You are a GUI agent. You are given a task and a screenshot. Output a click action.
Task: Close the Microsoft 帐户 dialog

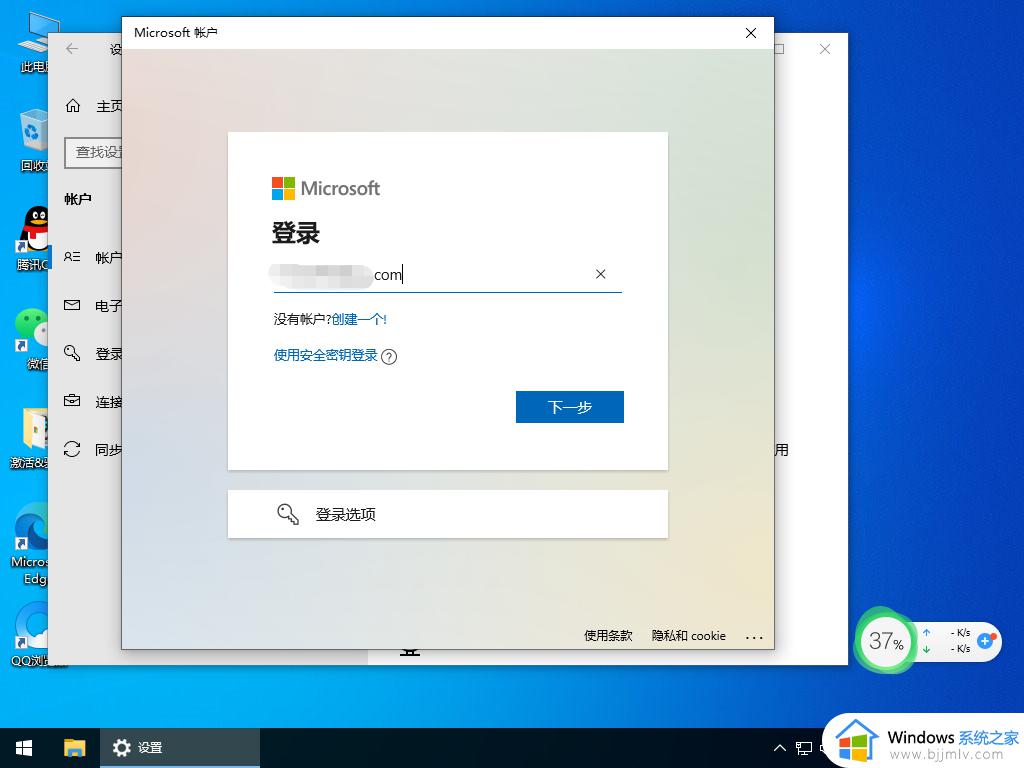751,33
